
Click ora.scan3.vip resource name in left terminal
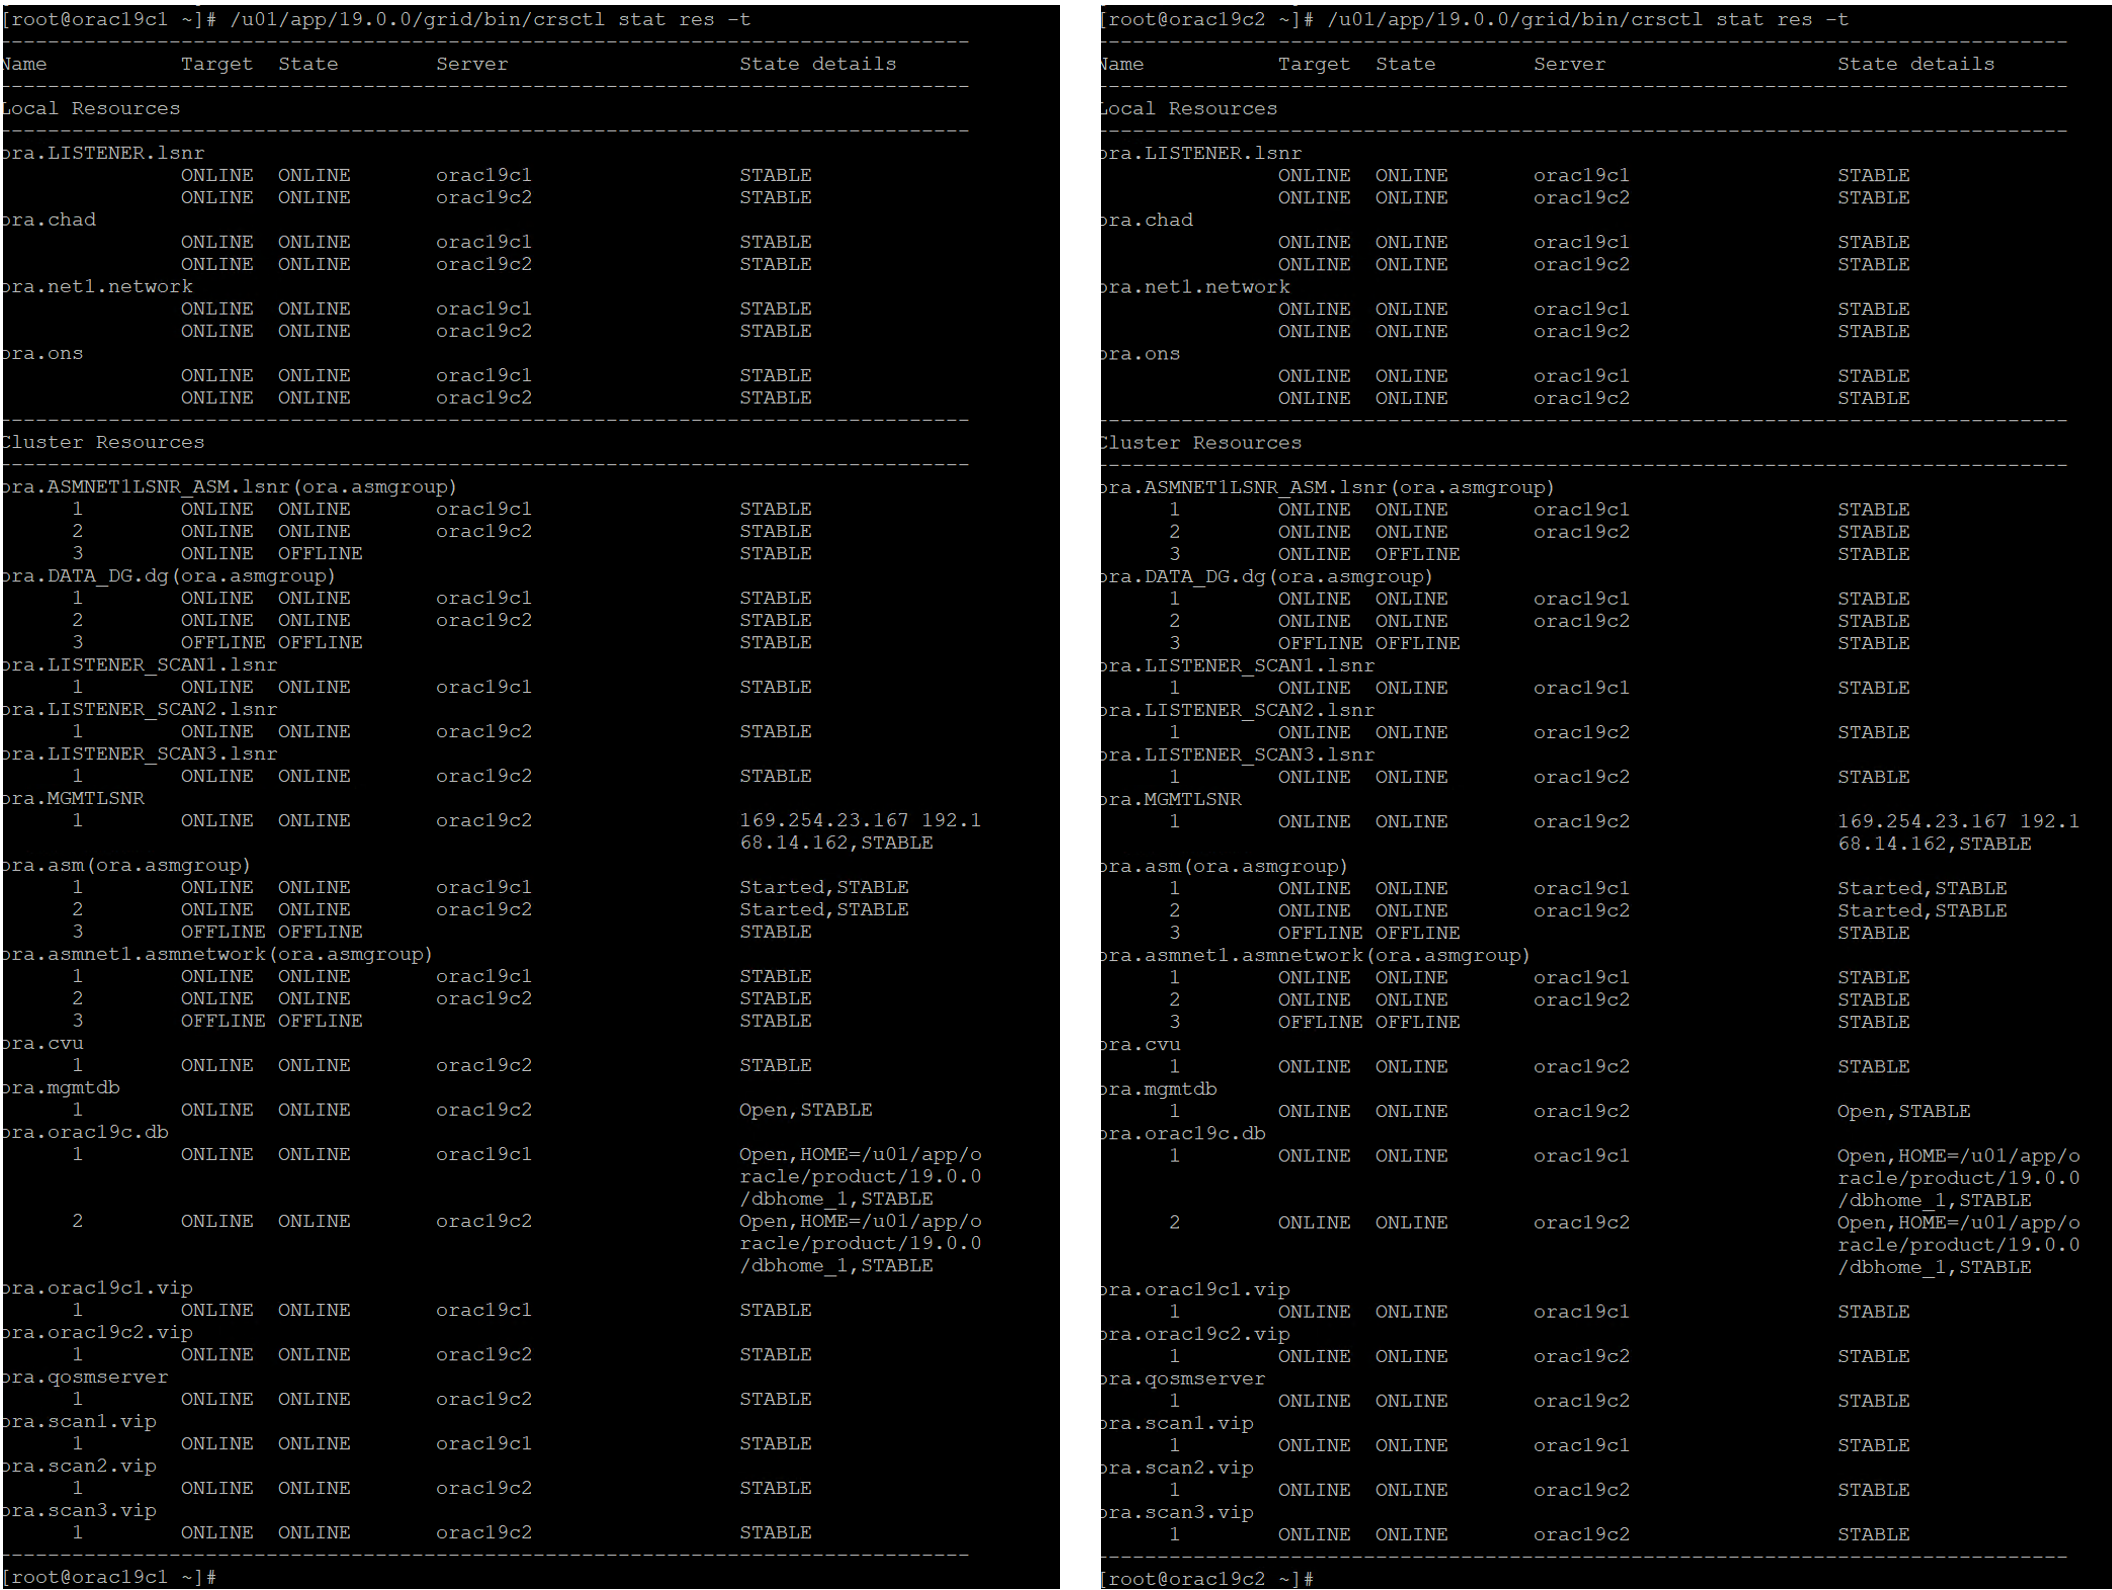pos(79,1510)
